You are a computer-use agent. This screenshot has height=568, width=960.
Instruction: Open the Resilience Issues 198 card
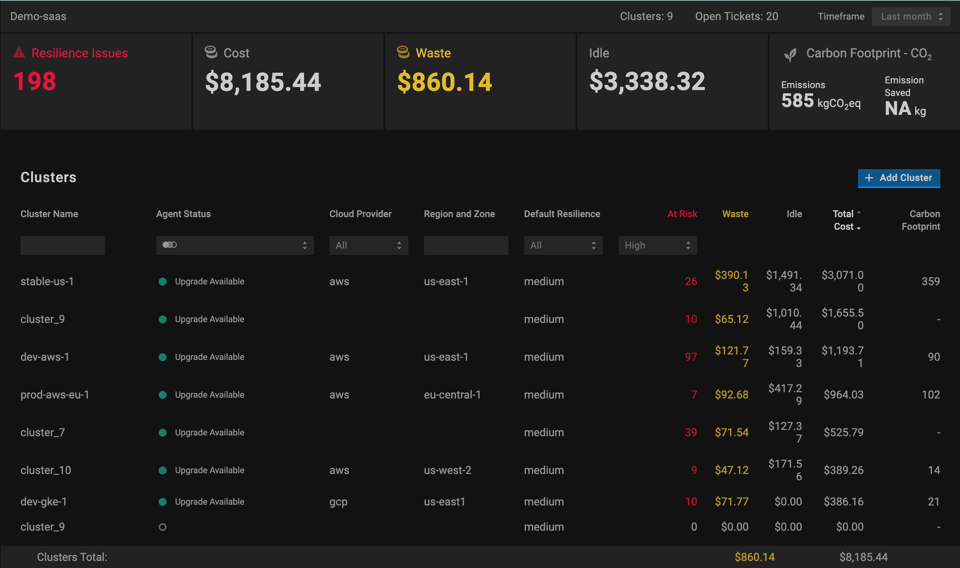click(x=96, y=81)
